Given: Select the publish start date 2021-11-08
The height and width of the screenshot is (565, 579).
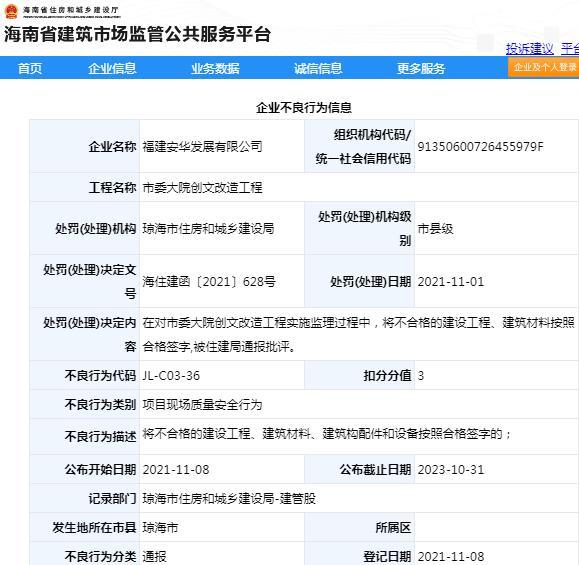Looking at the screenshot, I should [176, 470].
